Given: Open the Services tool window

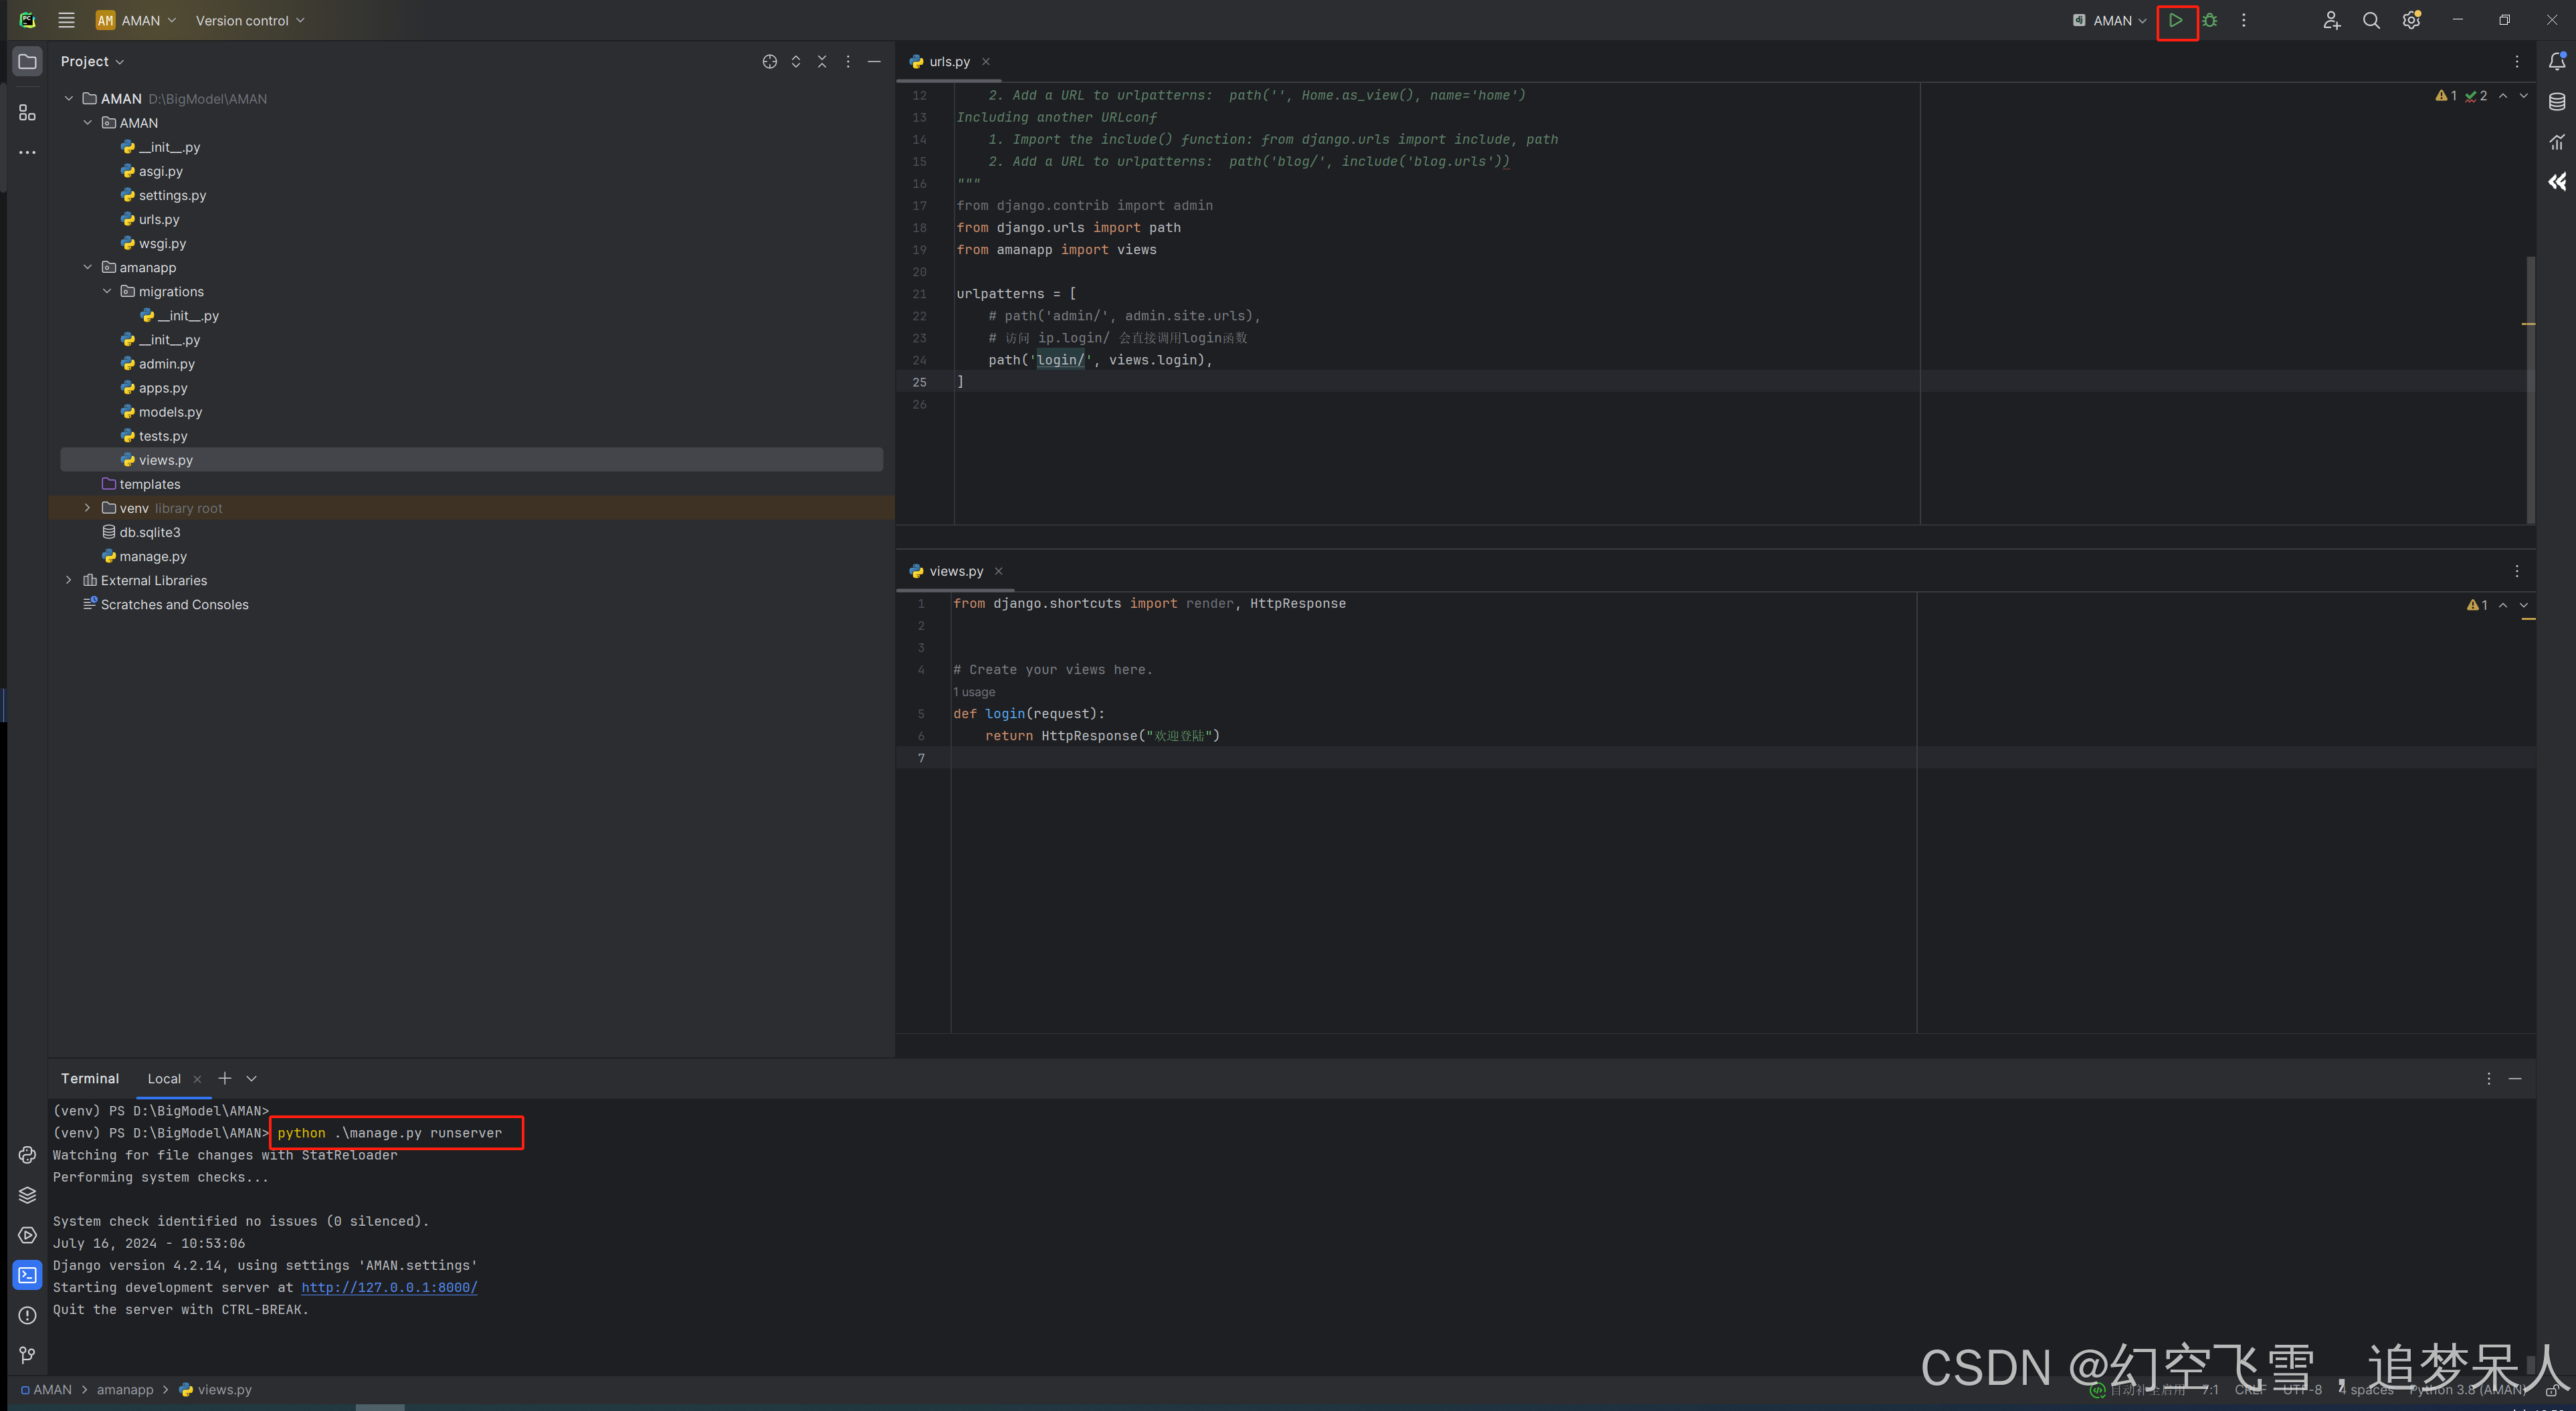Looking at the screenshot, I should pos(27,1235).
